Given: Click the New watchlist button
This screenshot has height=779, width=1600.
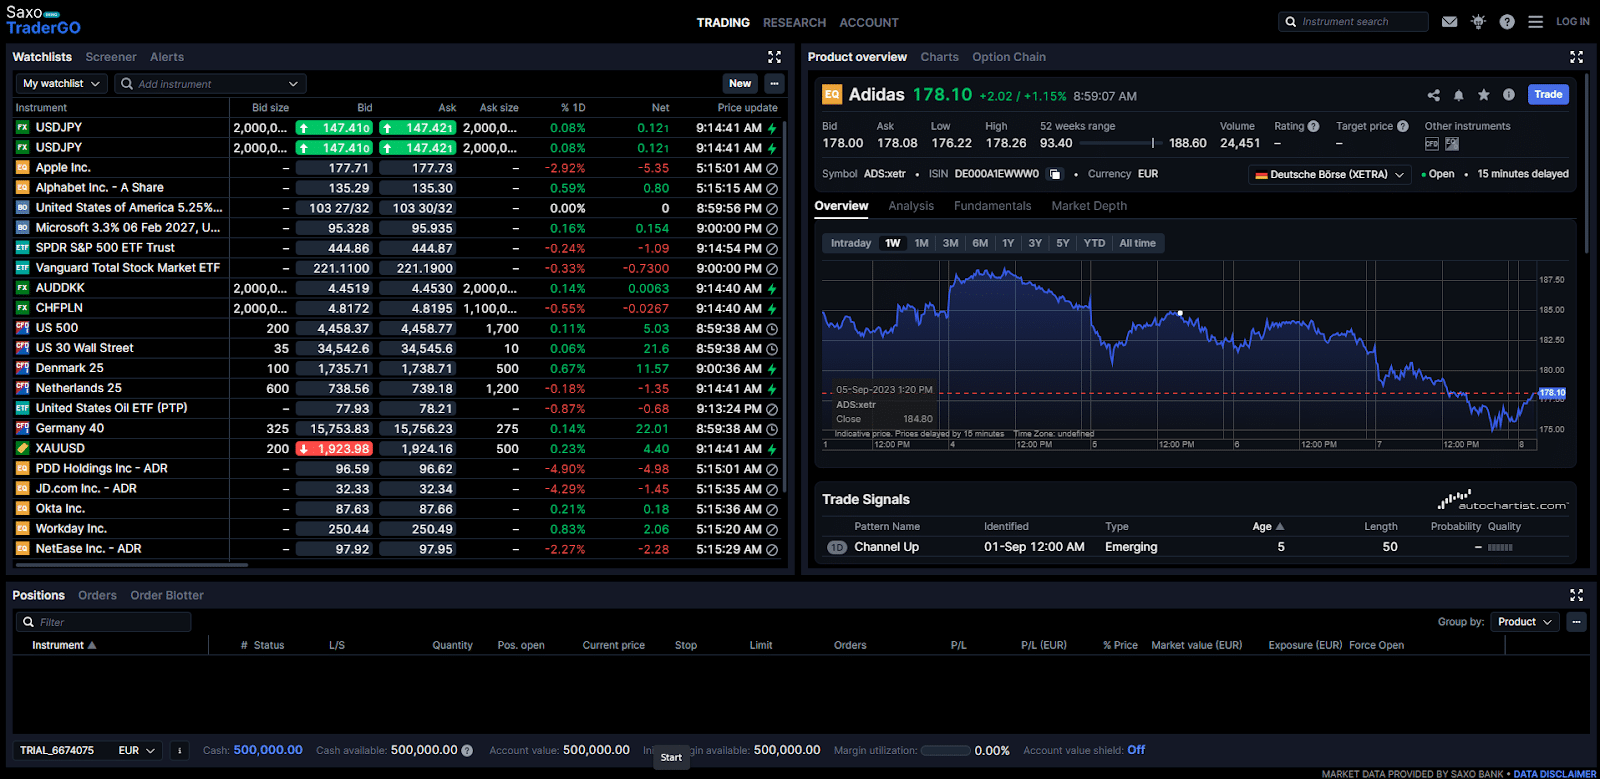Looking at the screenshot, I should [740, 84].
